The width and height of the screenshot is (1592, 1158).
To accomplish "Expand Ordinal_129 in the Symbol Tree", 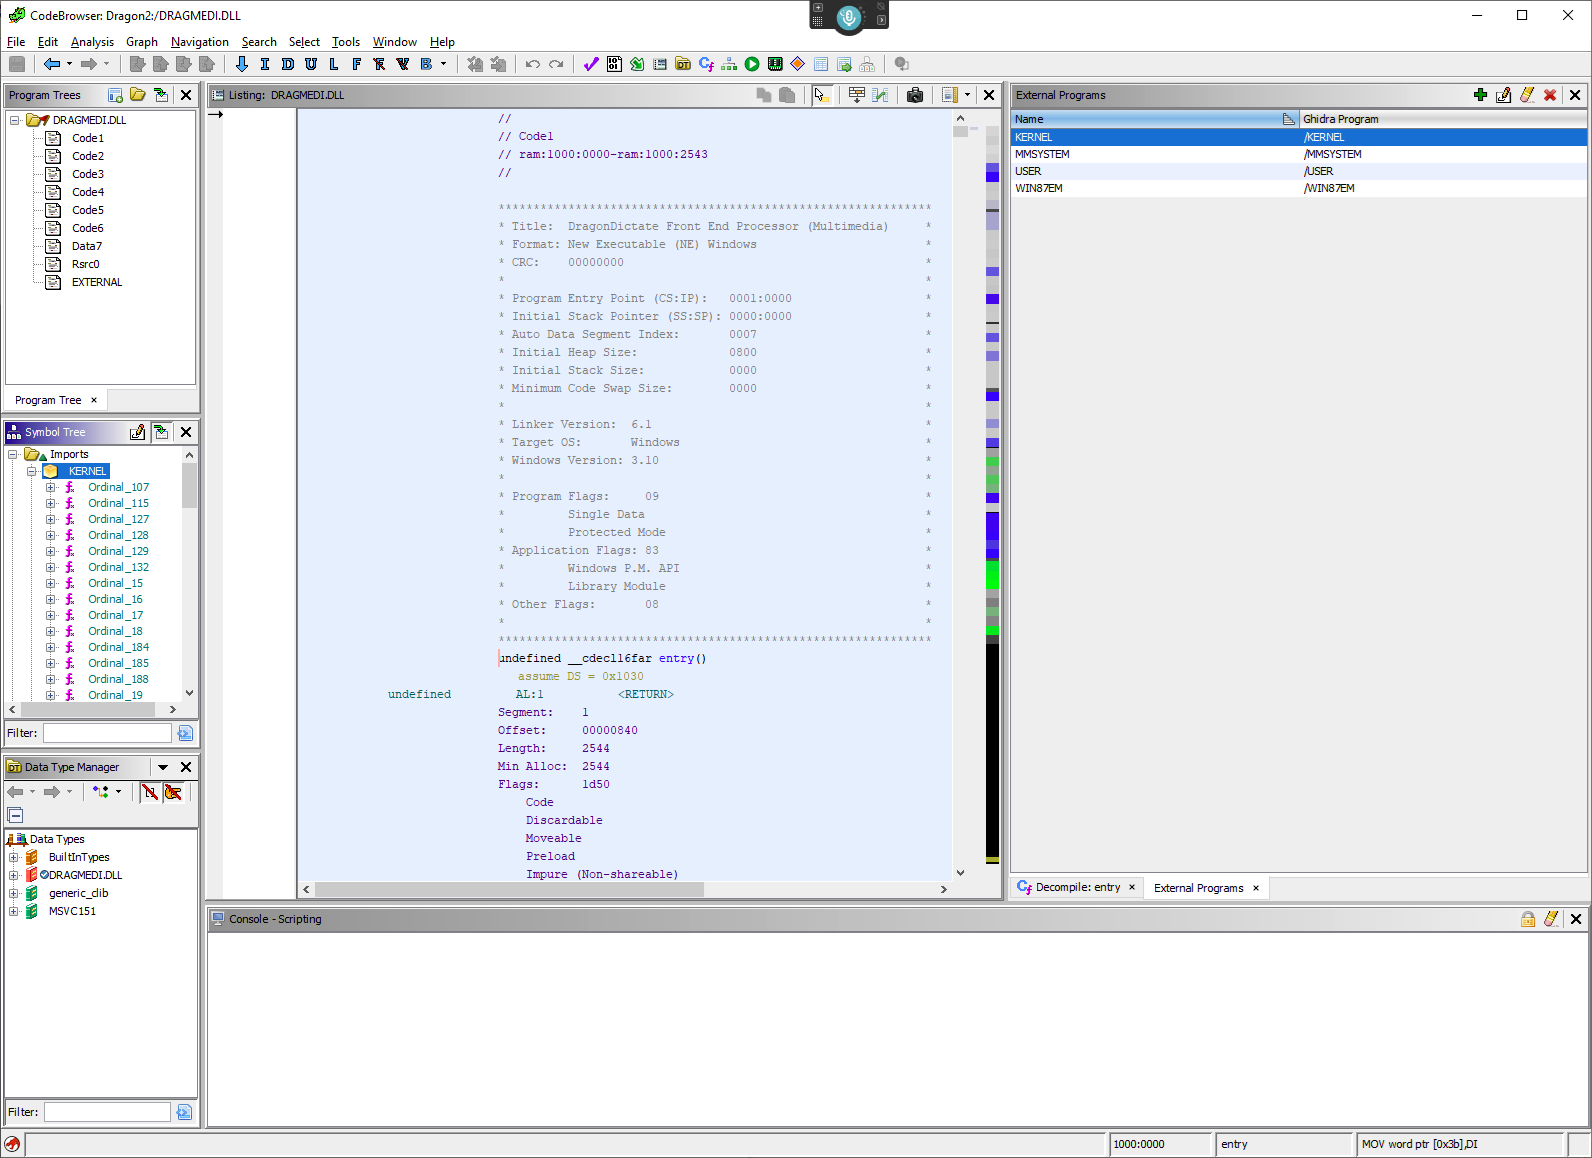I will 50,552.
